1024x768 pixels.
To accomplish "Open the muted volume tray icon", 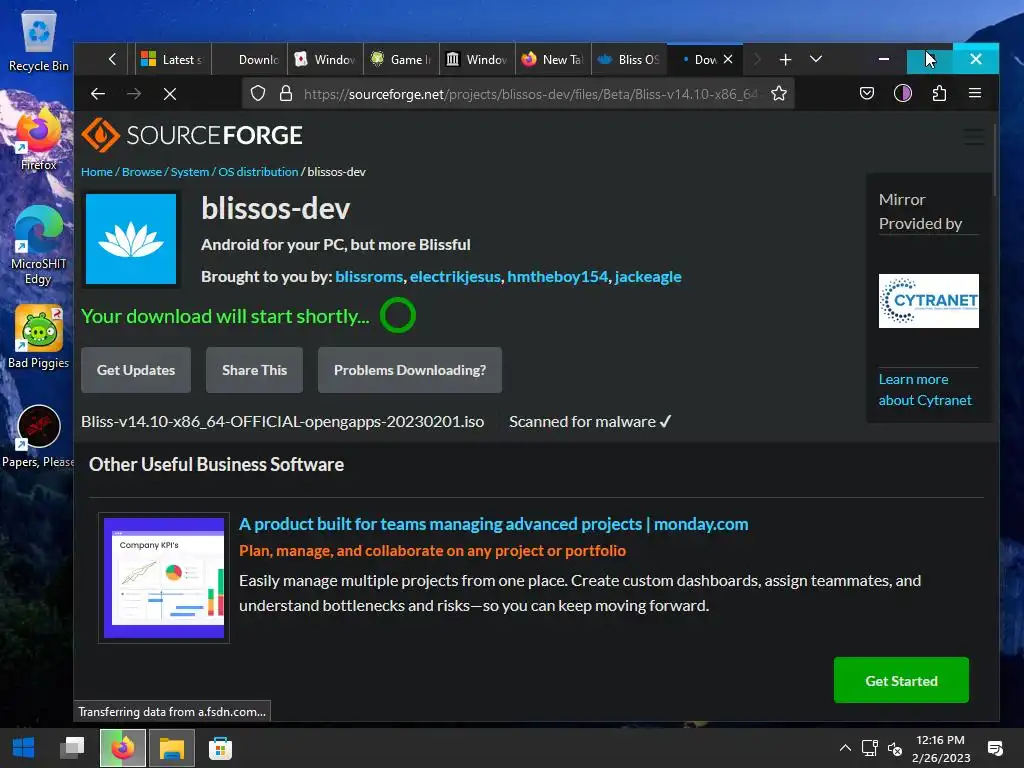I will 895,748.
